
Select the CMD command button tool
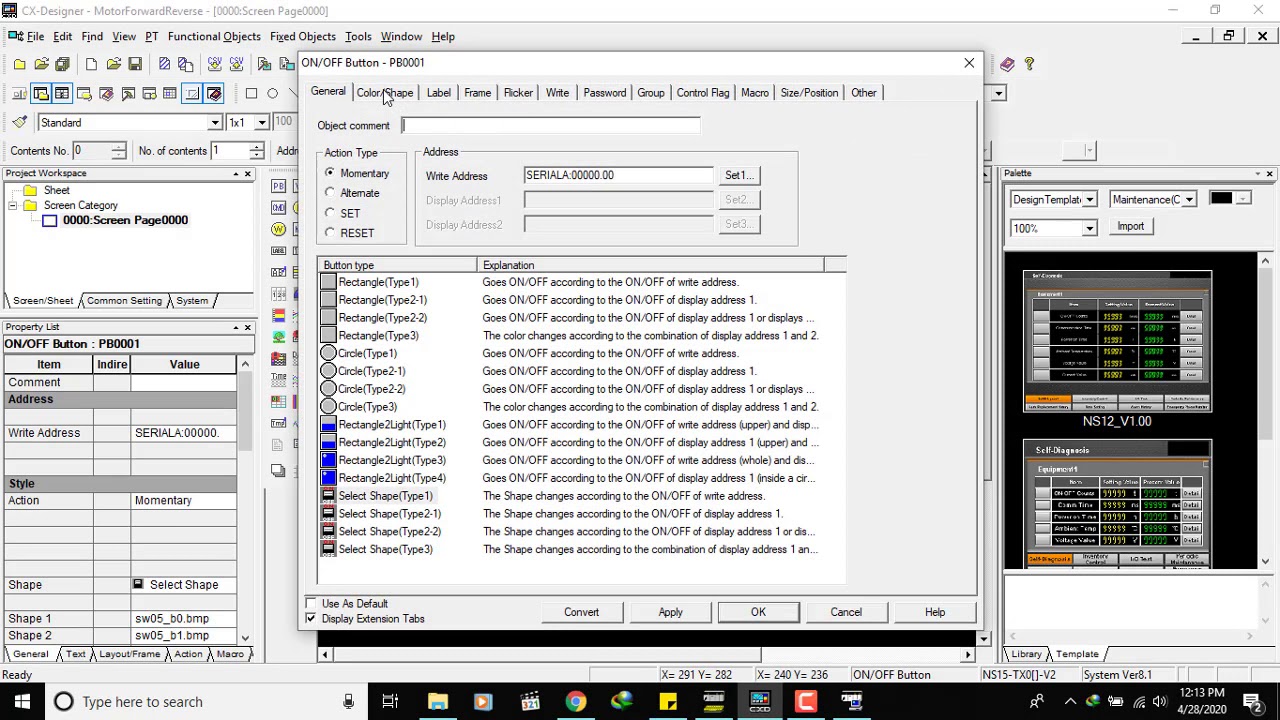278,208
